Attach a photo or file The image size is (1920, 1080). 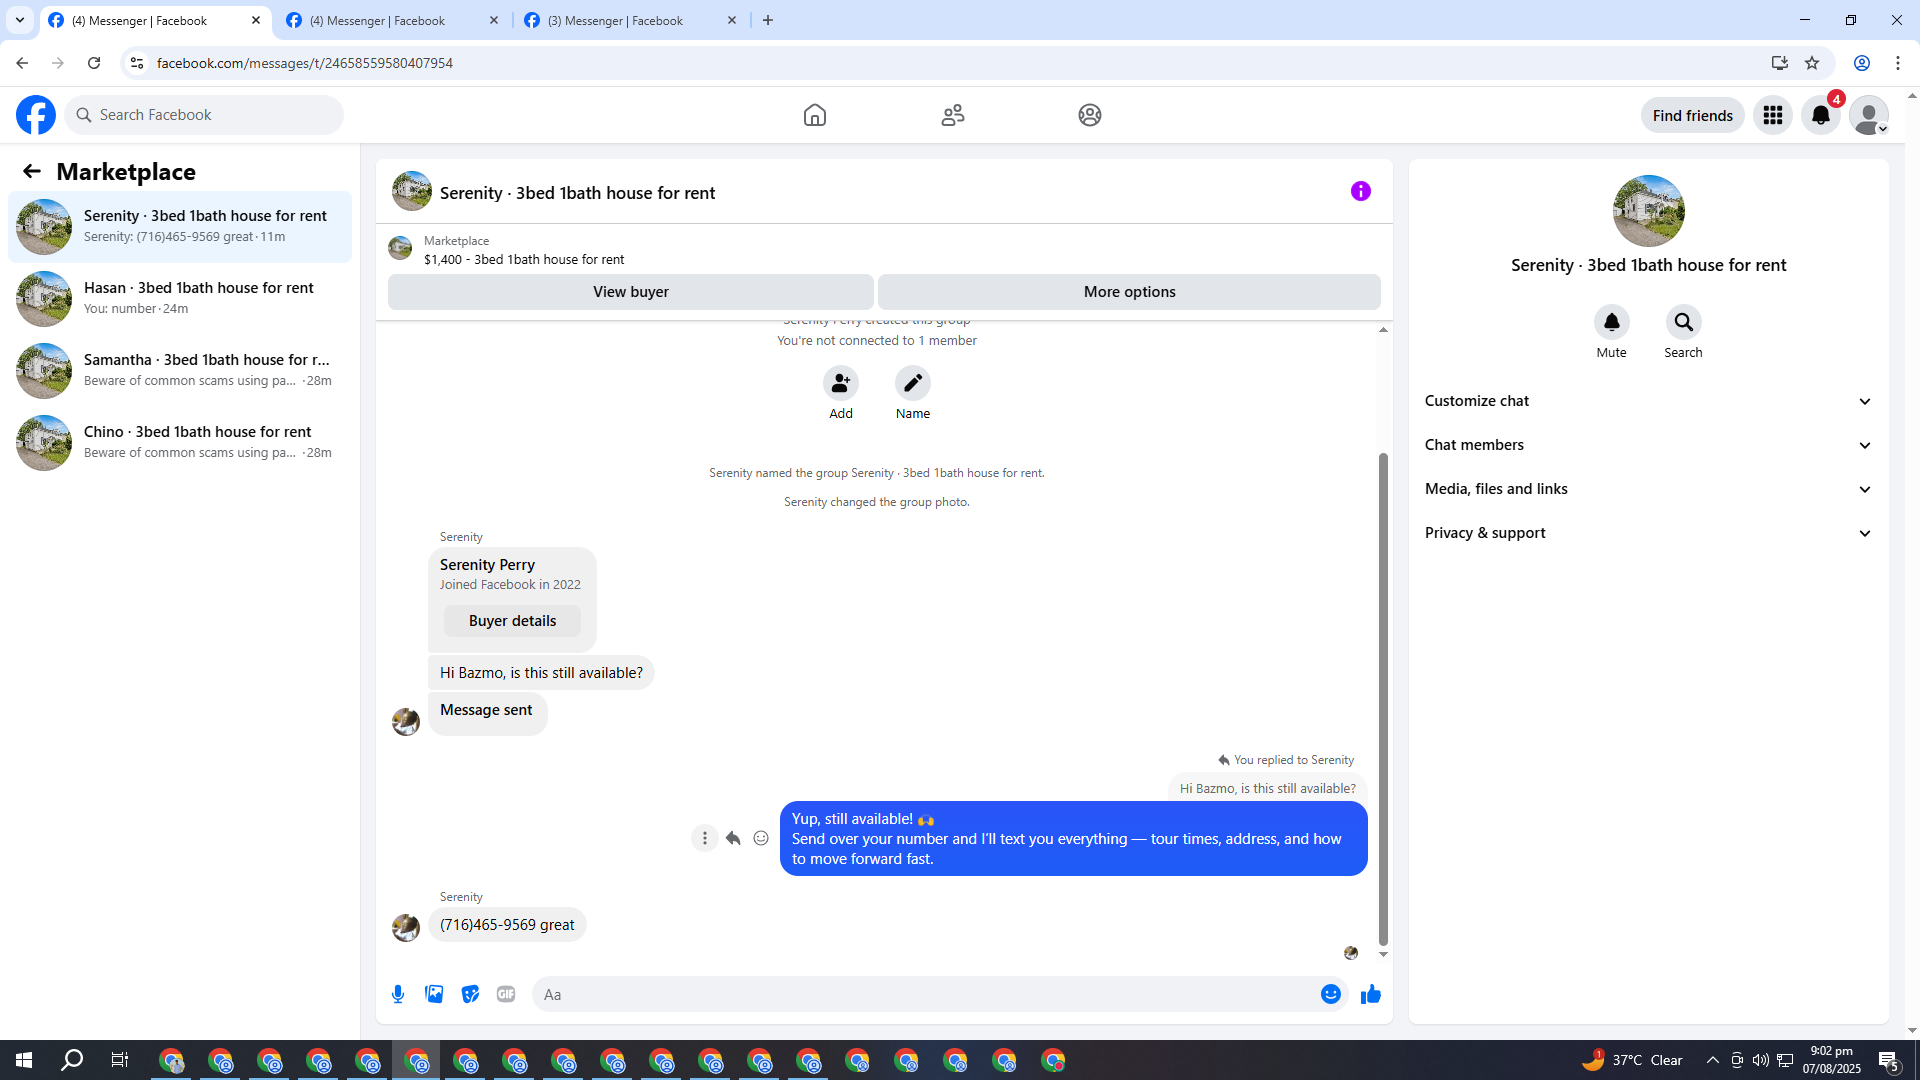[x=434, y=994]
